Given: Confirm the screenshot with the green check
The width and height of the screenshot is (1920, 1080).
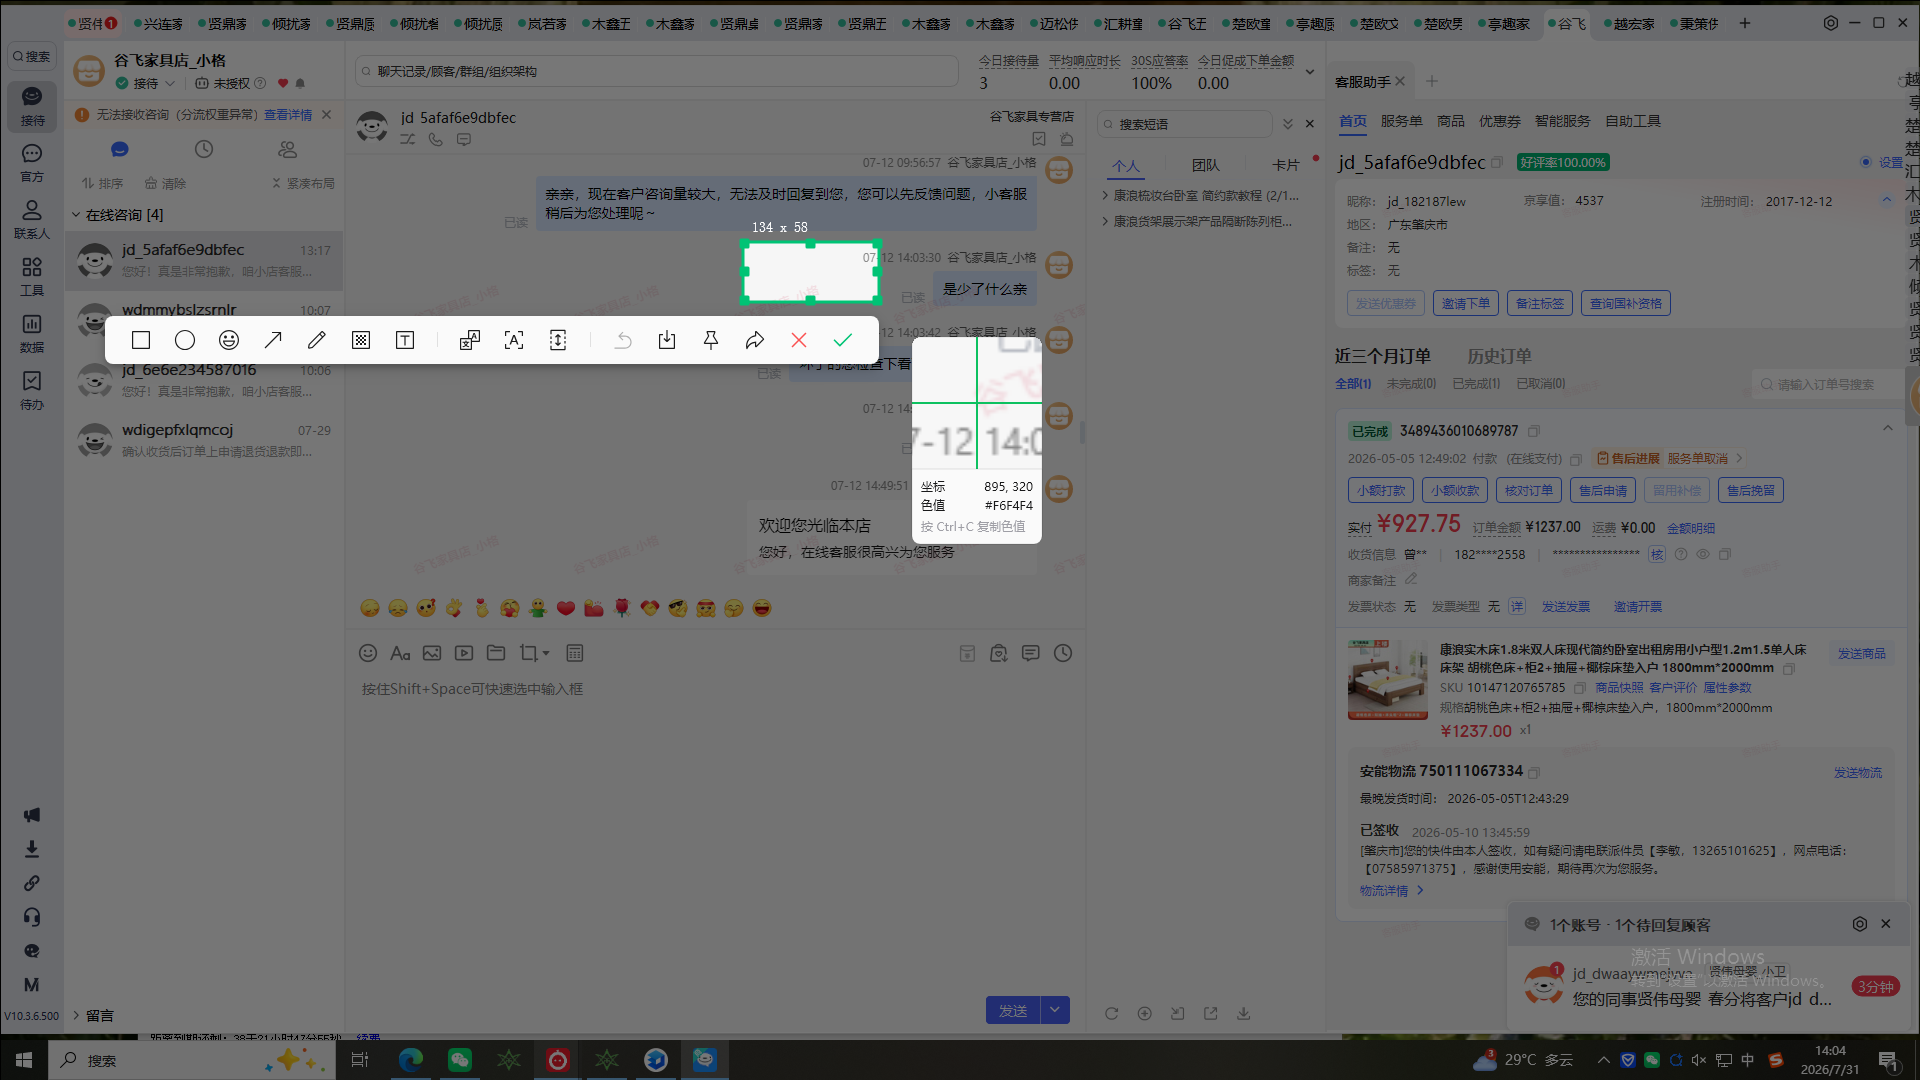Looking at the screenshot, I should (843, 341).
